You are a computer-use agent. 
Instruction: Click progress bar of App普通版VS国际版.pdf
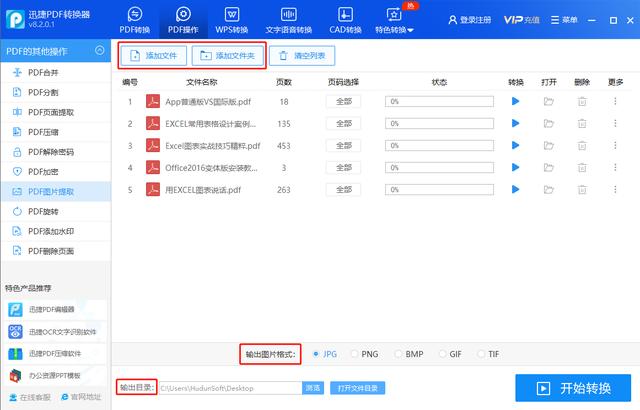click(x=439, y=102)
